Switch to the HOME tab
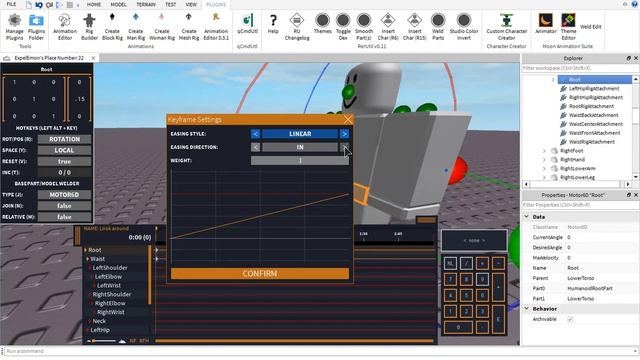640x360 pixels. coord(93,4)
